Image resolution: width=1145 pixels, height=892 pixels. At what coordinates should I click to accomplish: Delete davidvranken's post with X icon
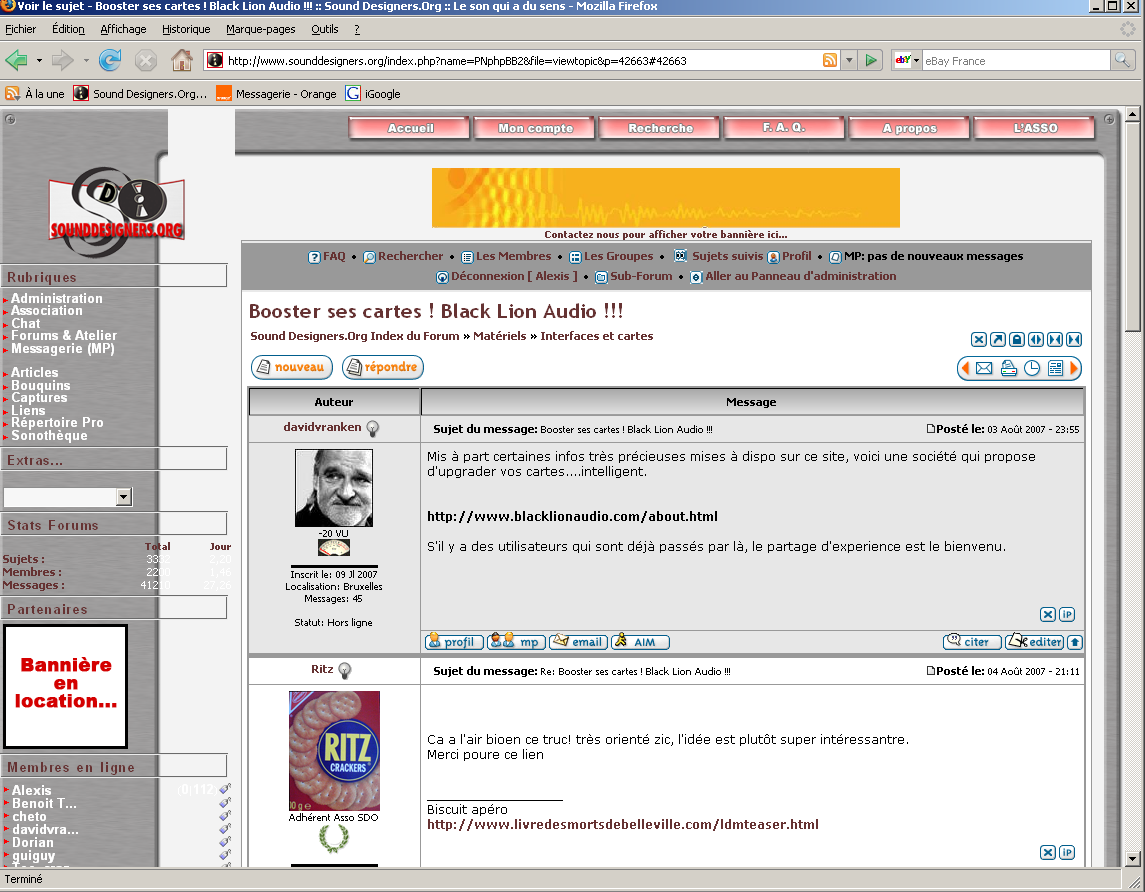pyautogui.click(x=1047, y=614)
